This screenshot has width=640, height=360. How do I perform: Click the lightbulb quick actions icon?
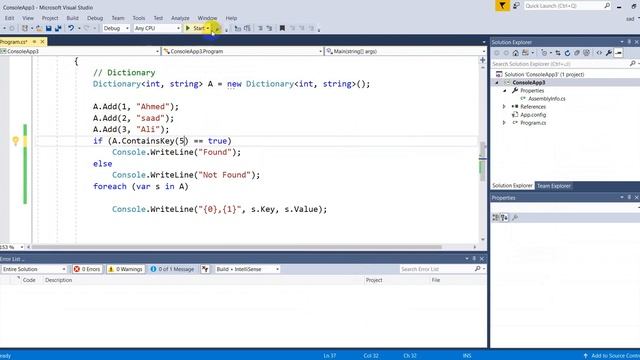[x=16, y=141]
